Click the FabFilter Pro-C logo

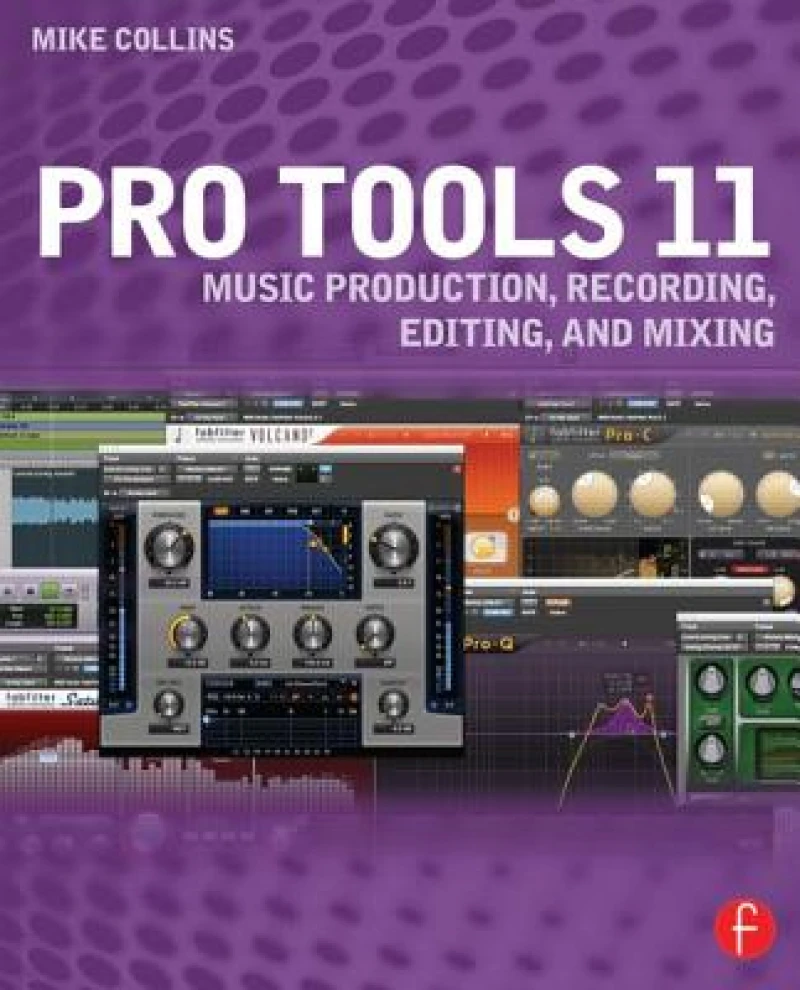point(600,432)
